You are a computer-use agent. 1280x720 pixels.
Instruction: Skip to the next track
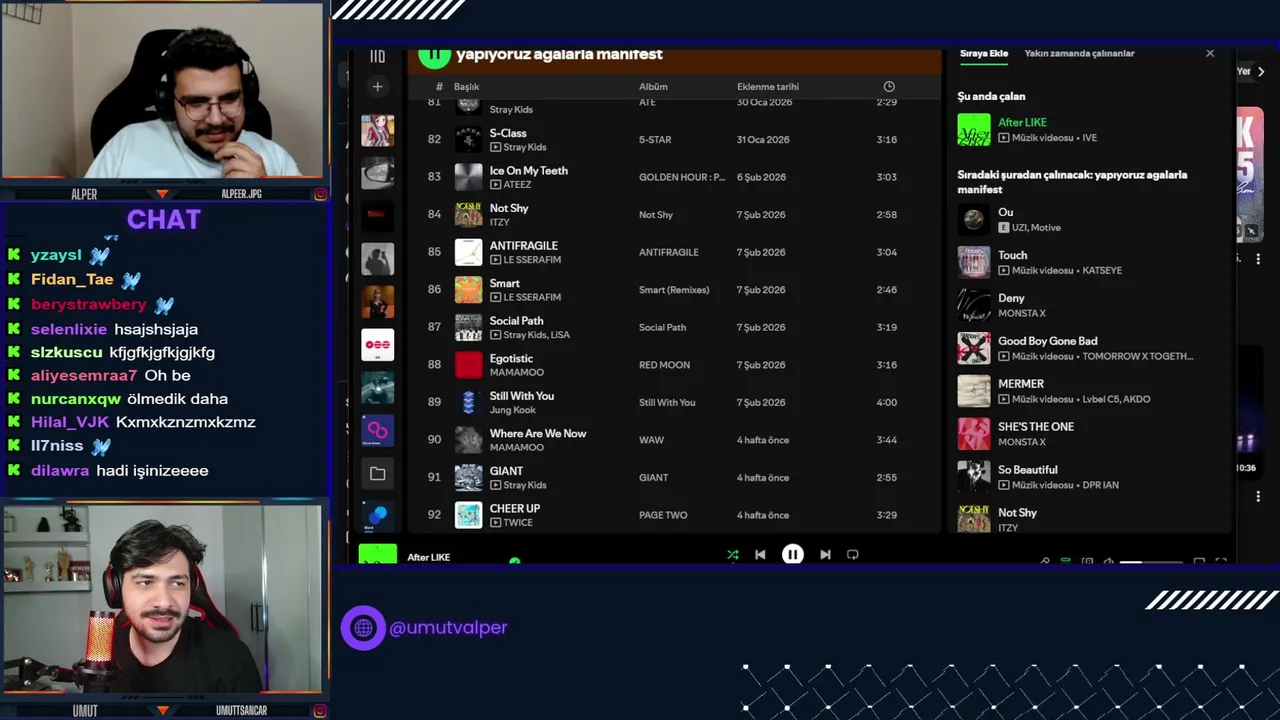825,555
